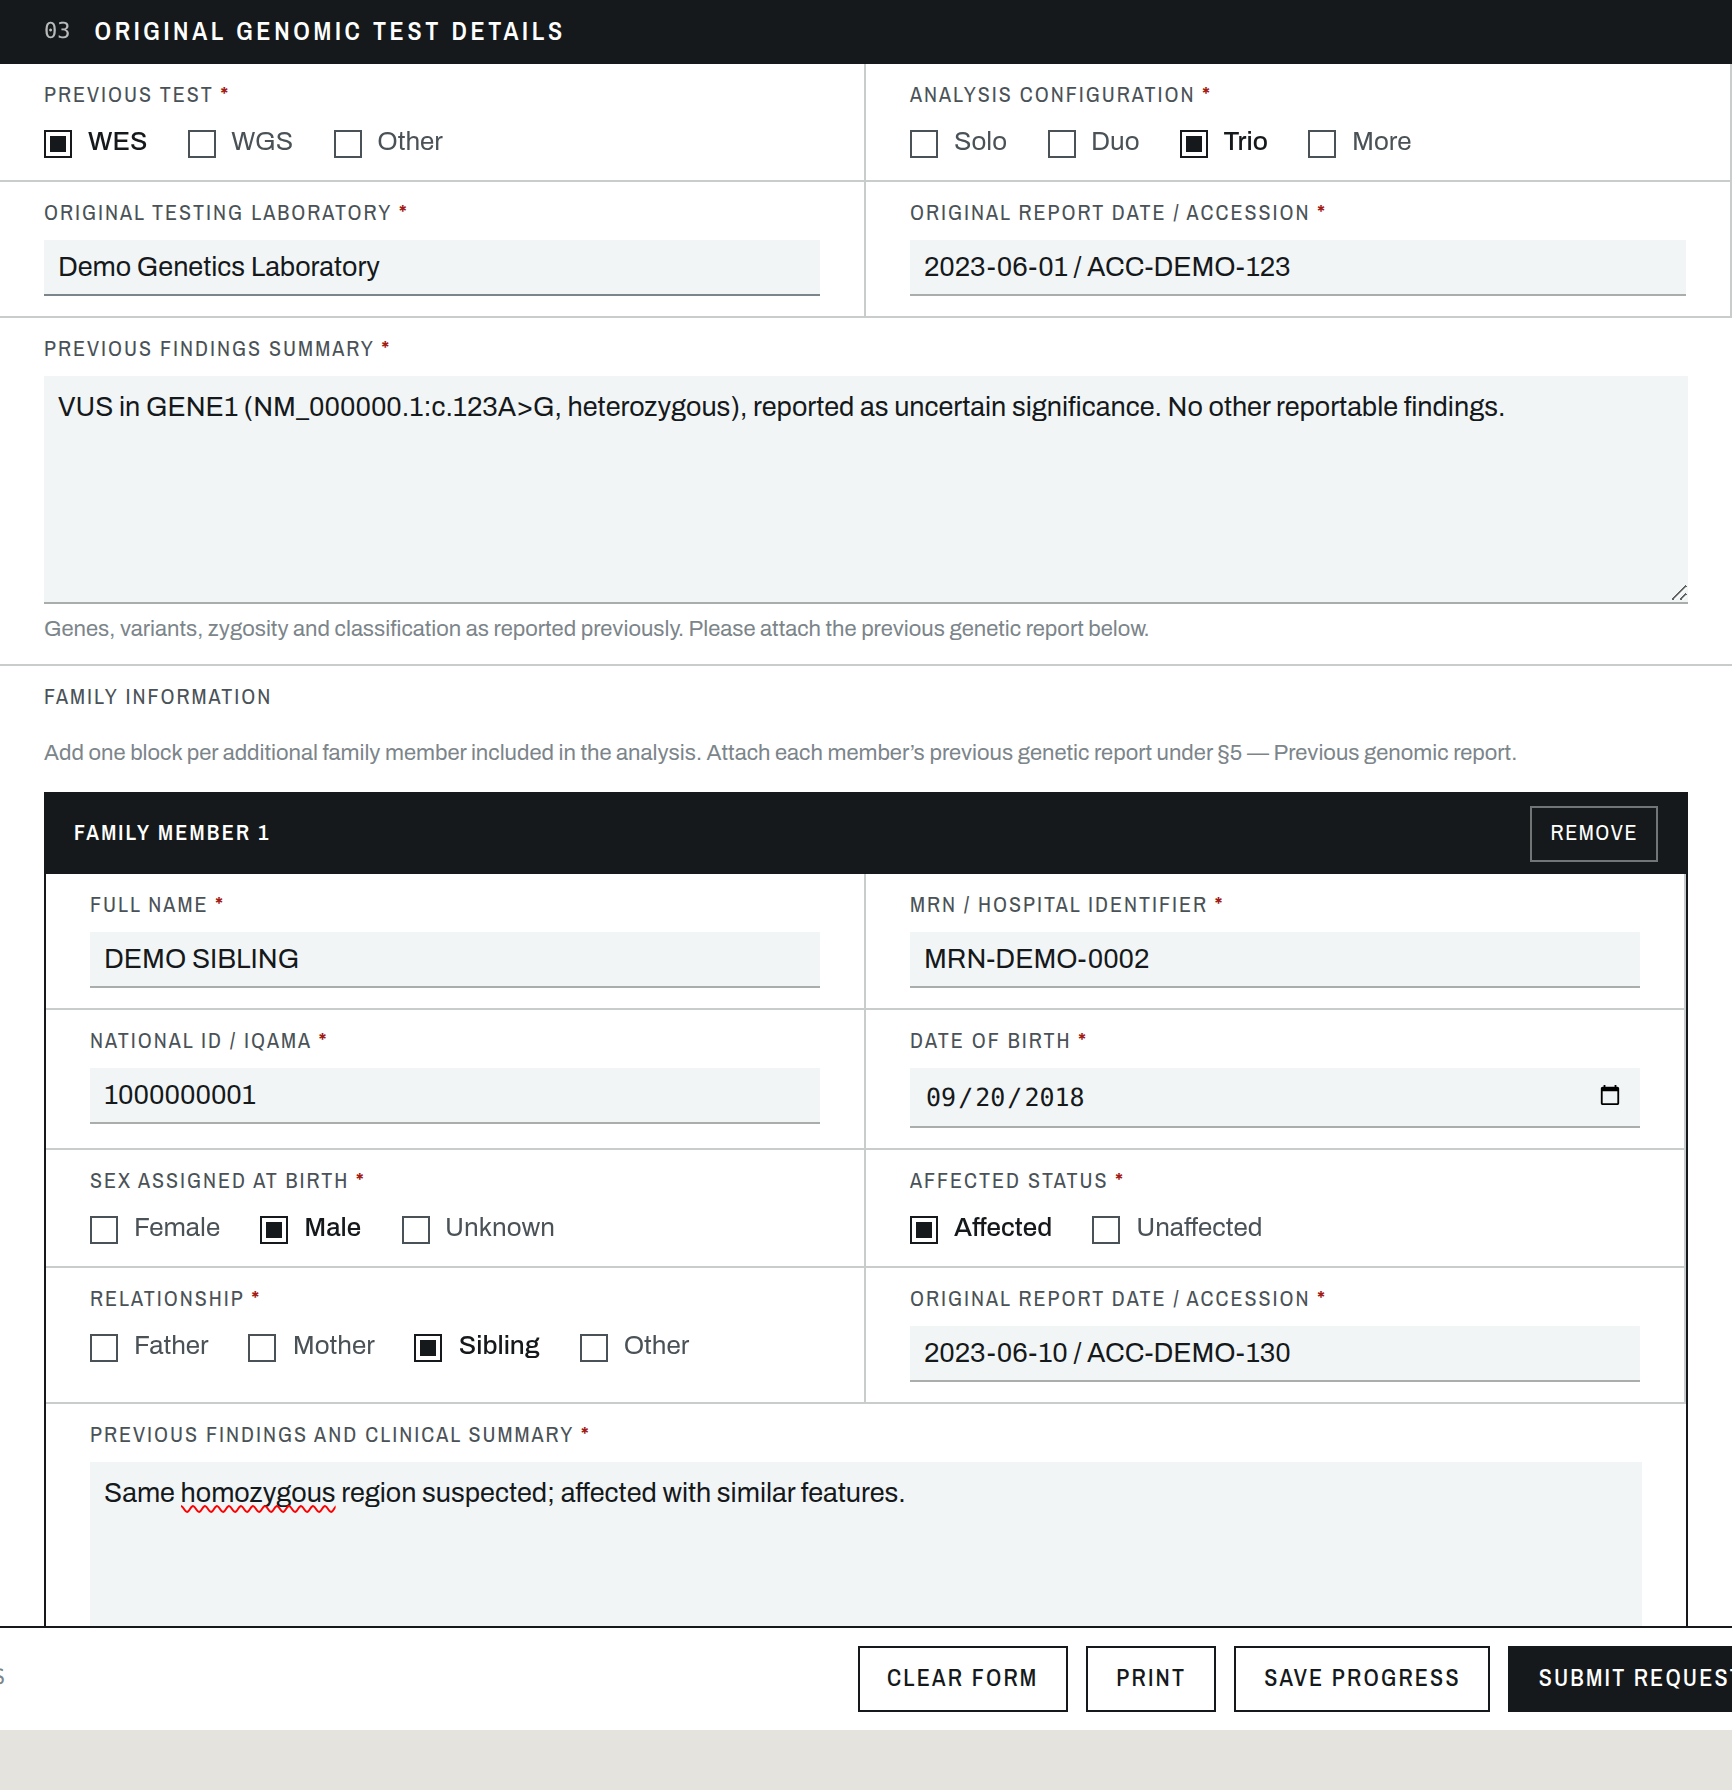
Task: Set affected status to Unaffected
Action: (1106, 1230)
